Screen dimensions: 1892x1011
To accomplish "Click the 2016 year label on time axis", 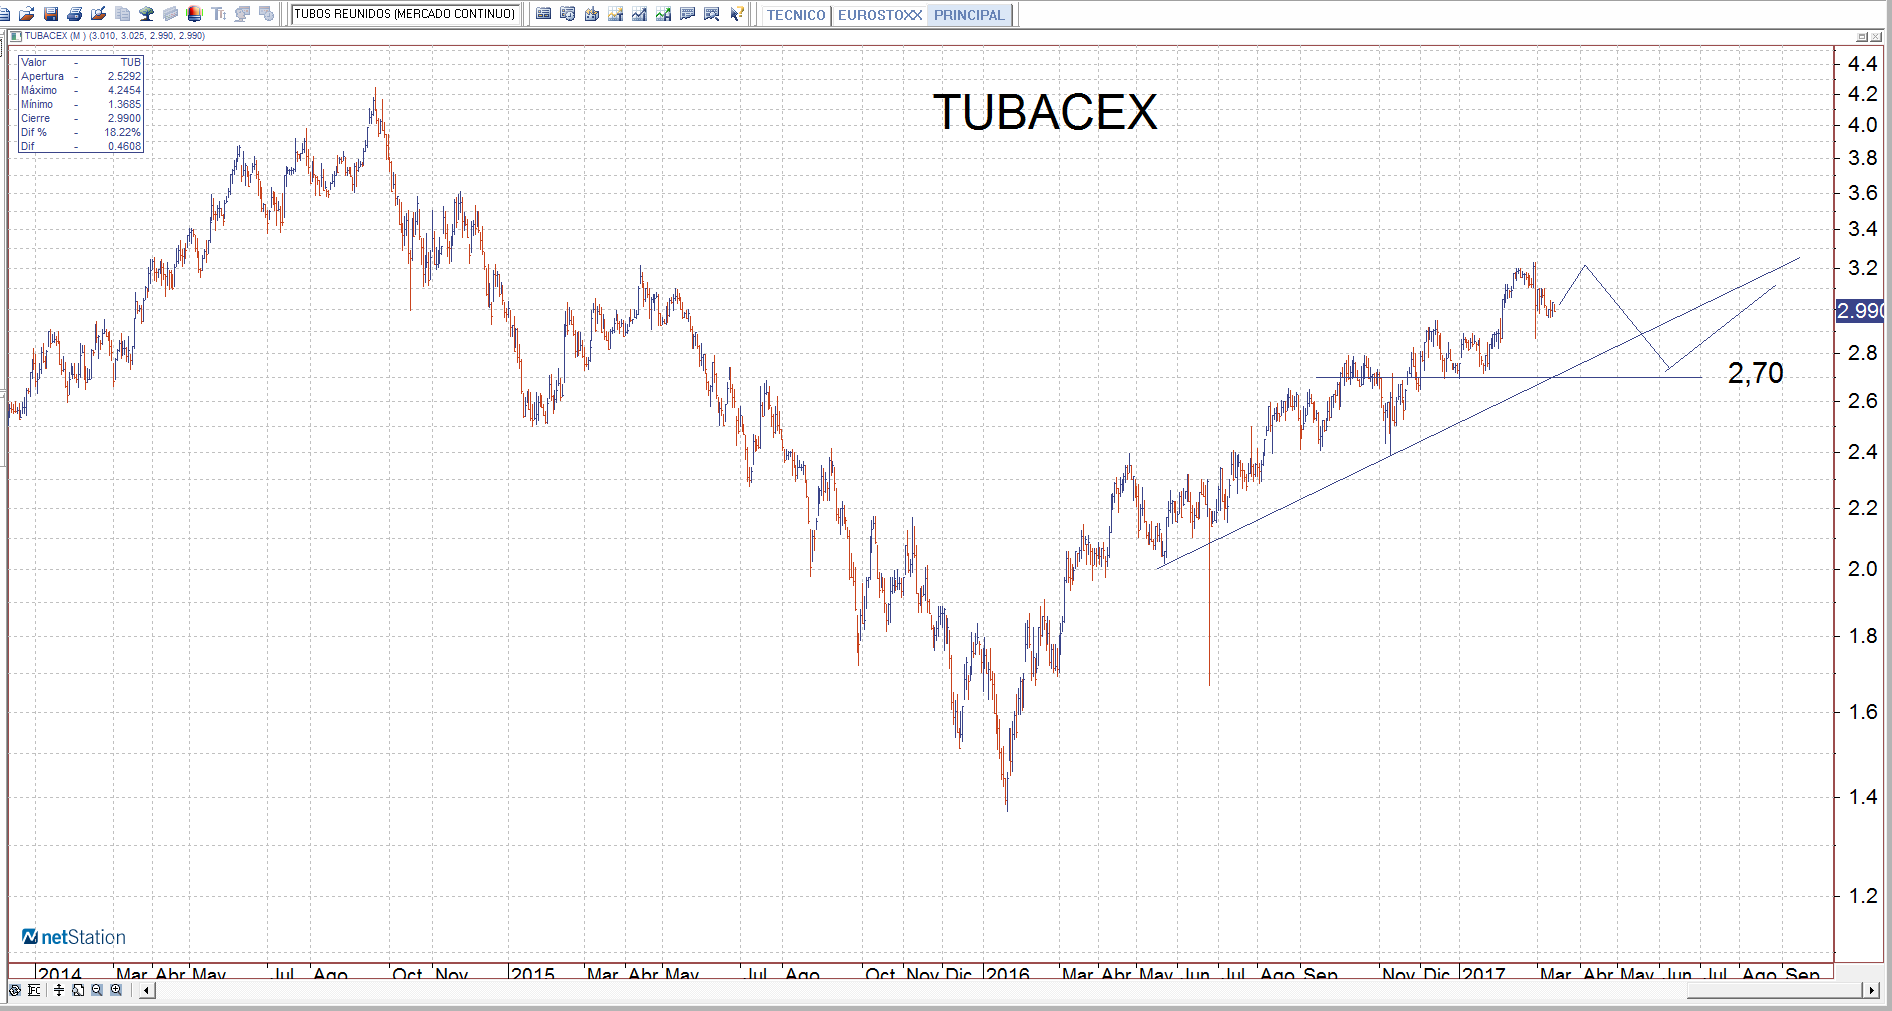I will pyautogui.click(x=1007, y=973).
